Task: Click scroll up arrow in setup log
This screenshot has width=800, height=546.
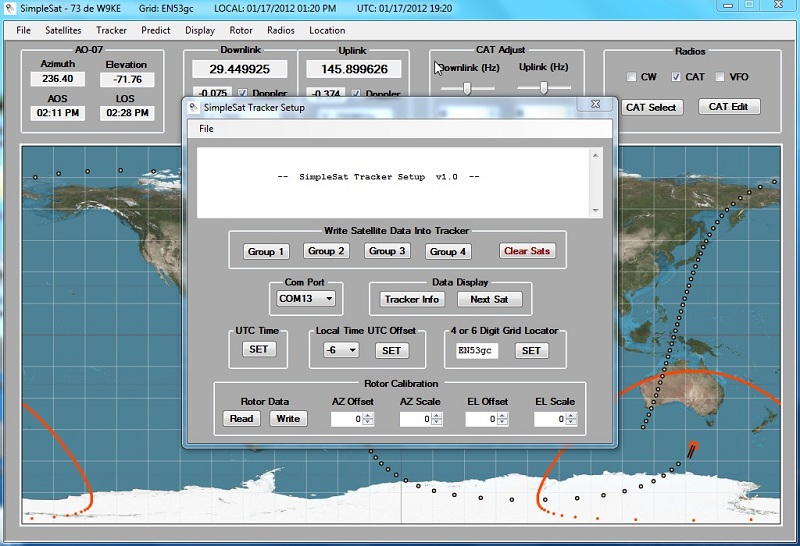Action: click(x=595, y=155)
